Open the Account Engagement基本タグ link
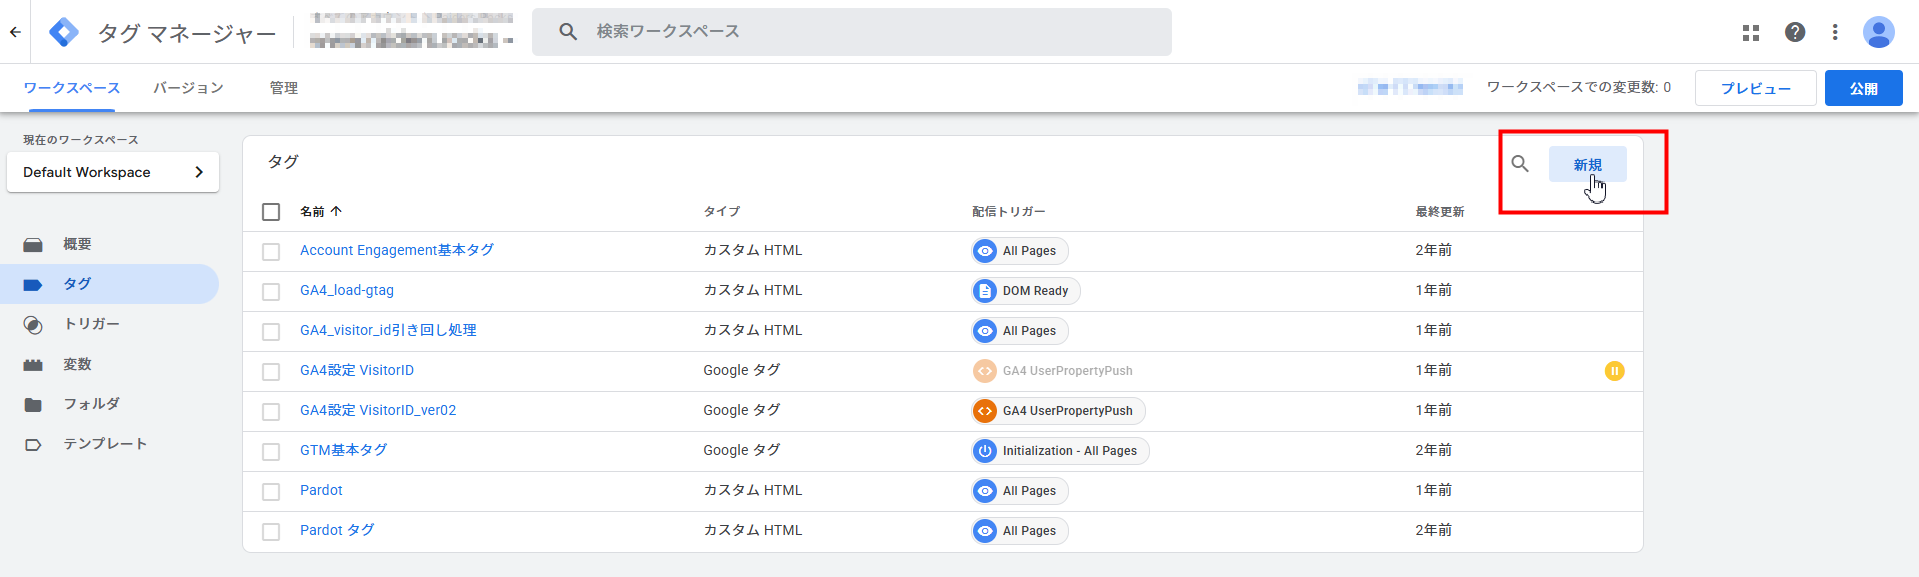This screenshot has width=1919, height=577. click(x=396, y=250)
